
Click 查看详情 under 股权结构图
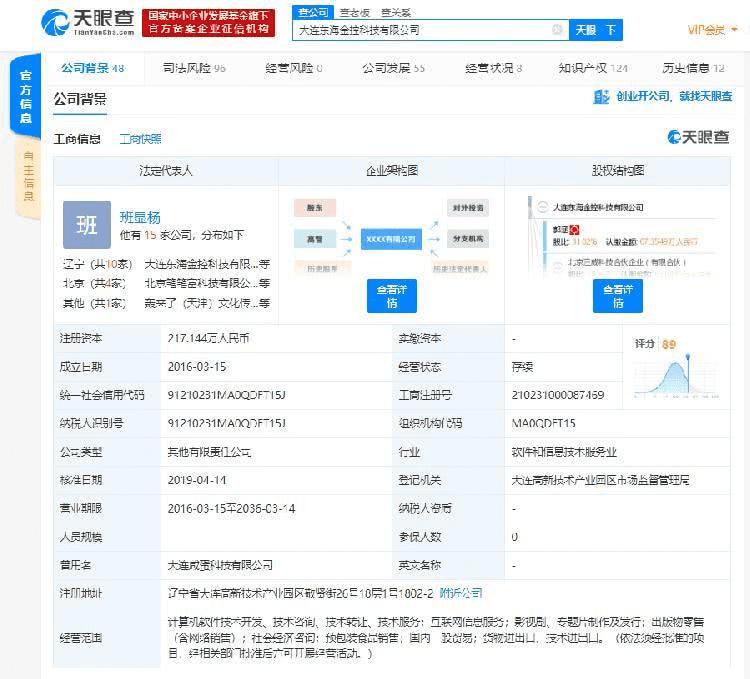coord(618,296)
